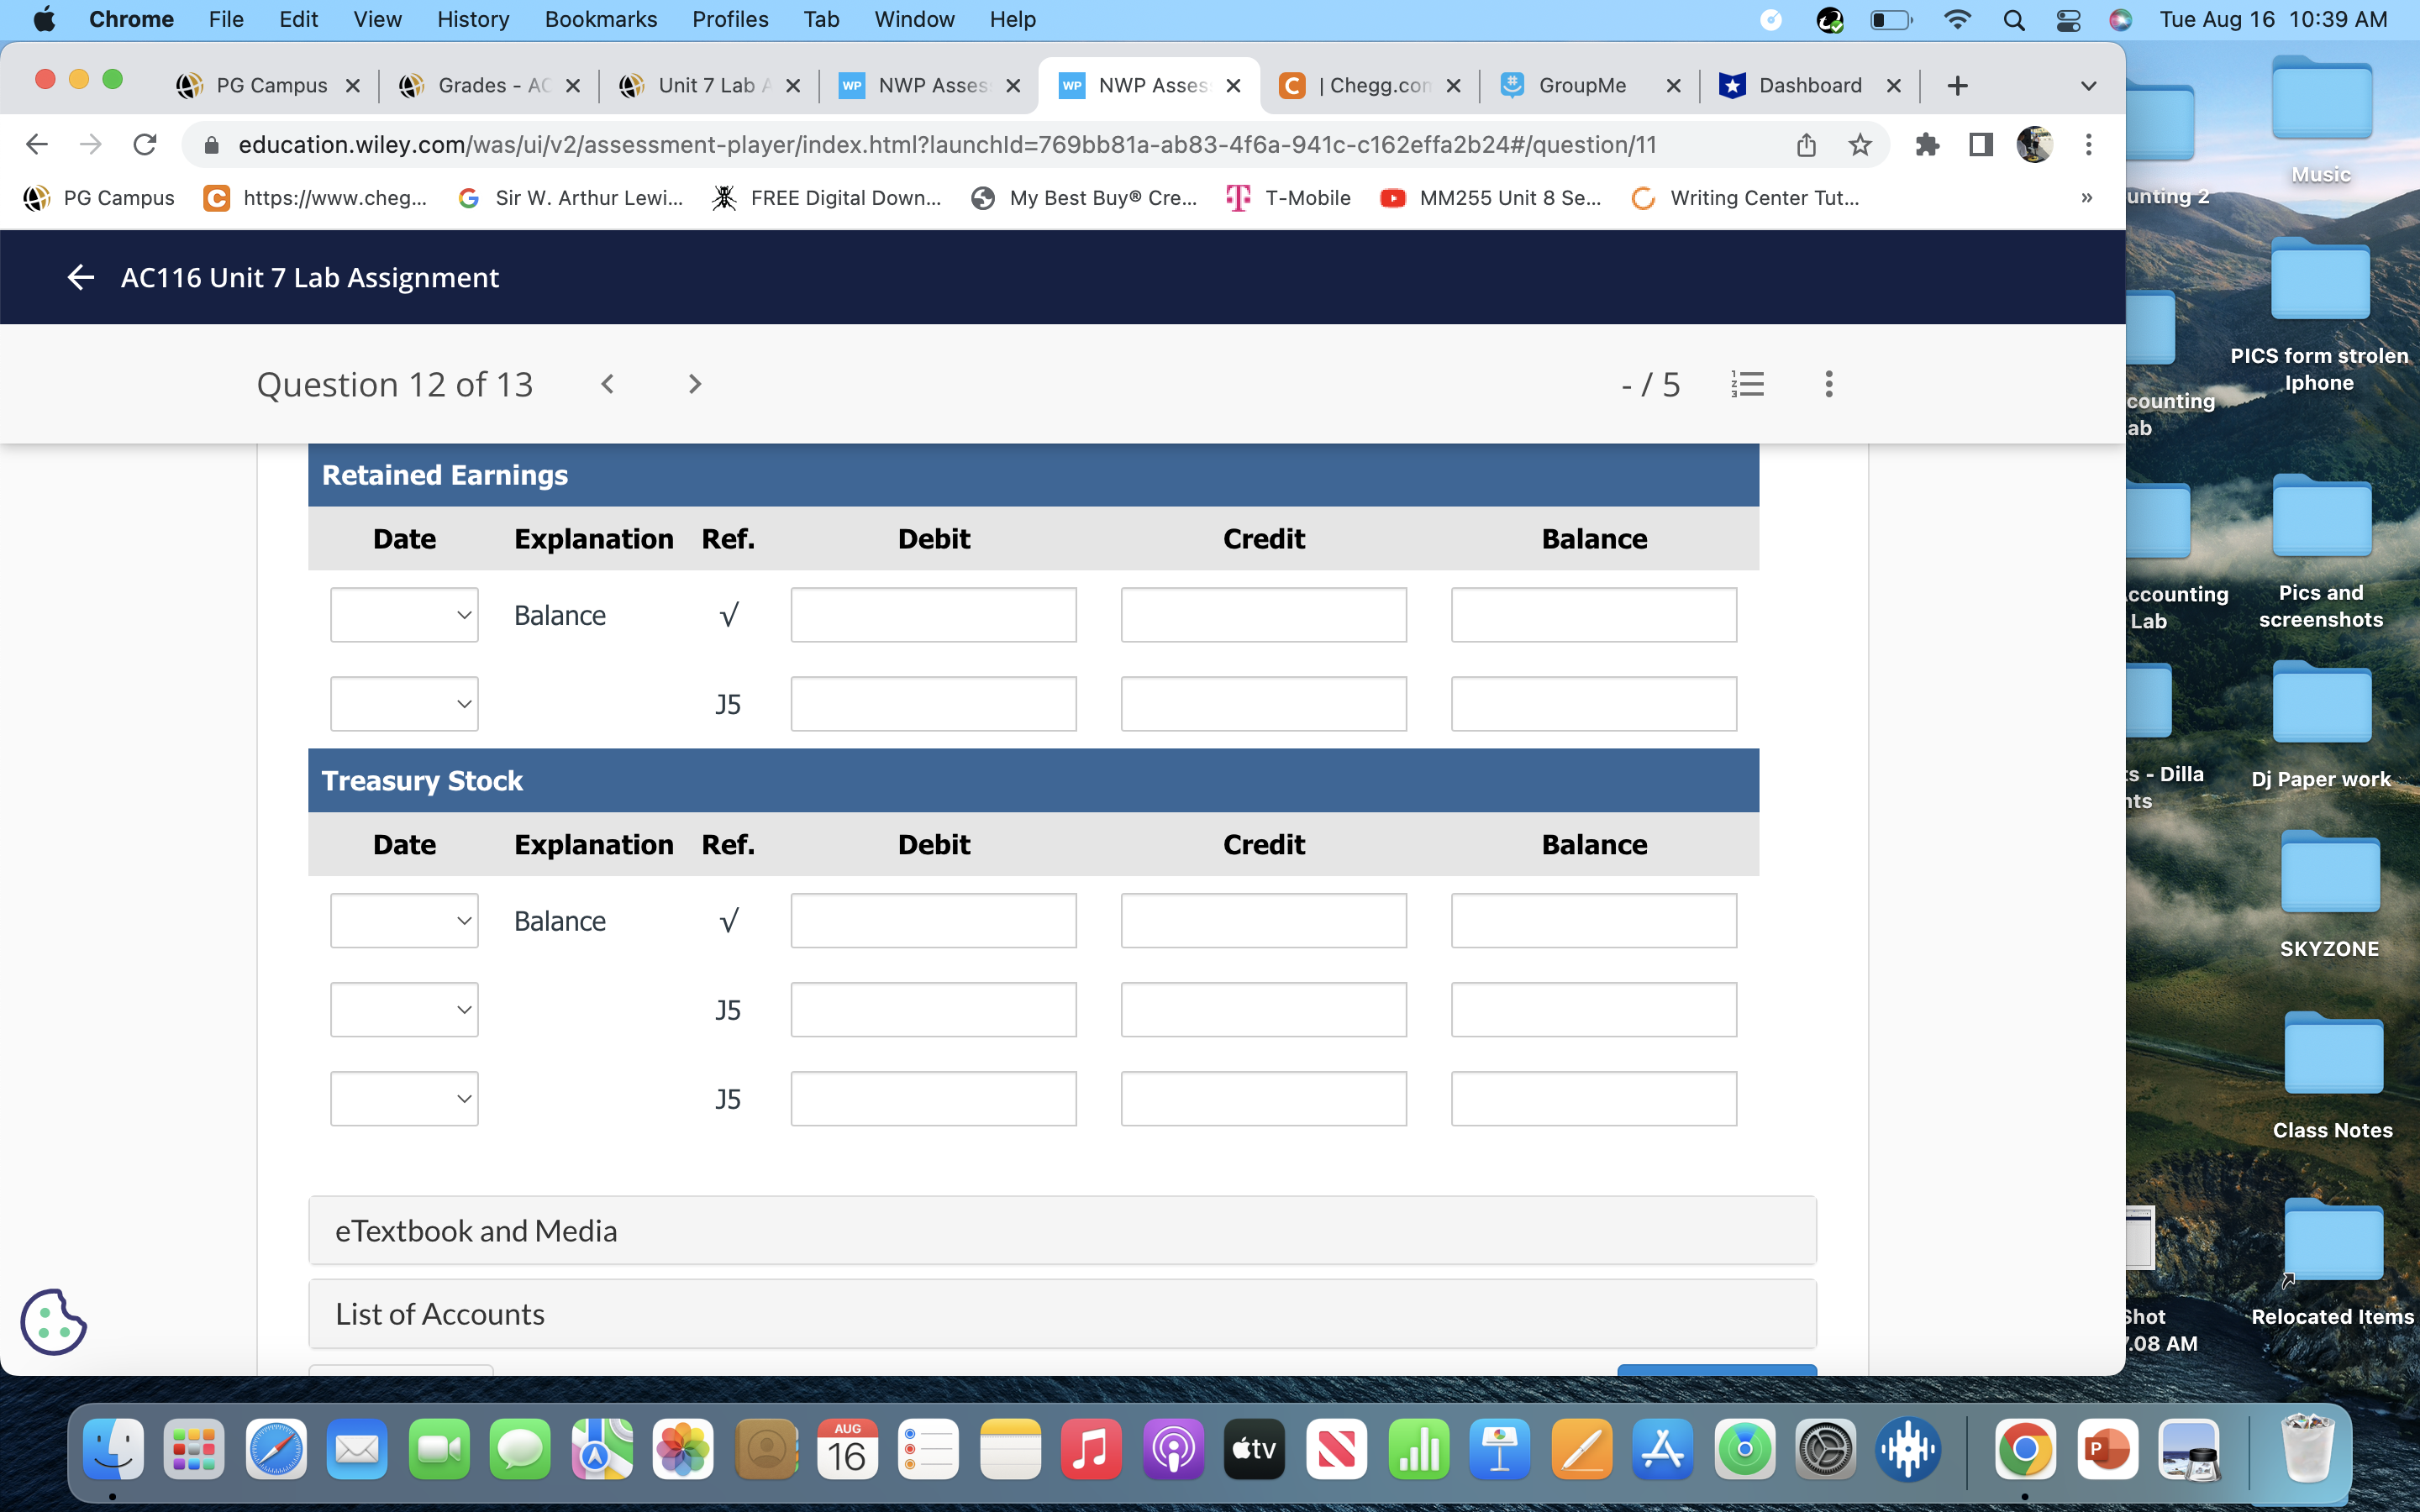Open the cookie preferences icon
The height and width of the screenshot is (1512, 2420).
pyautogui.click(x=53, y=1321)
